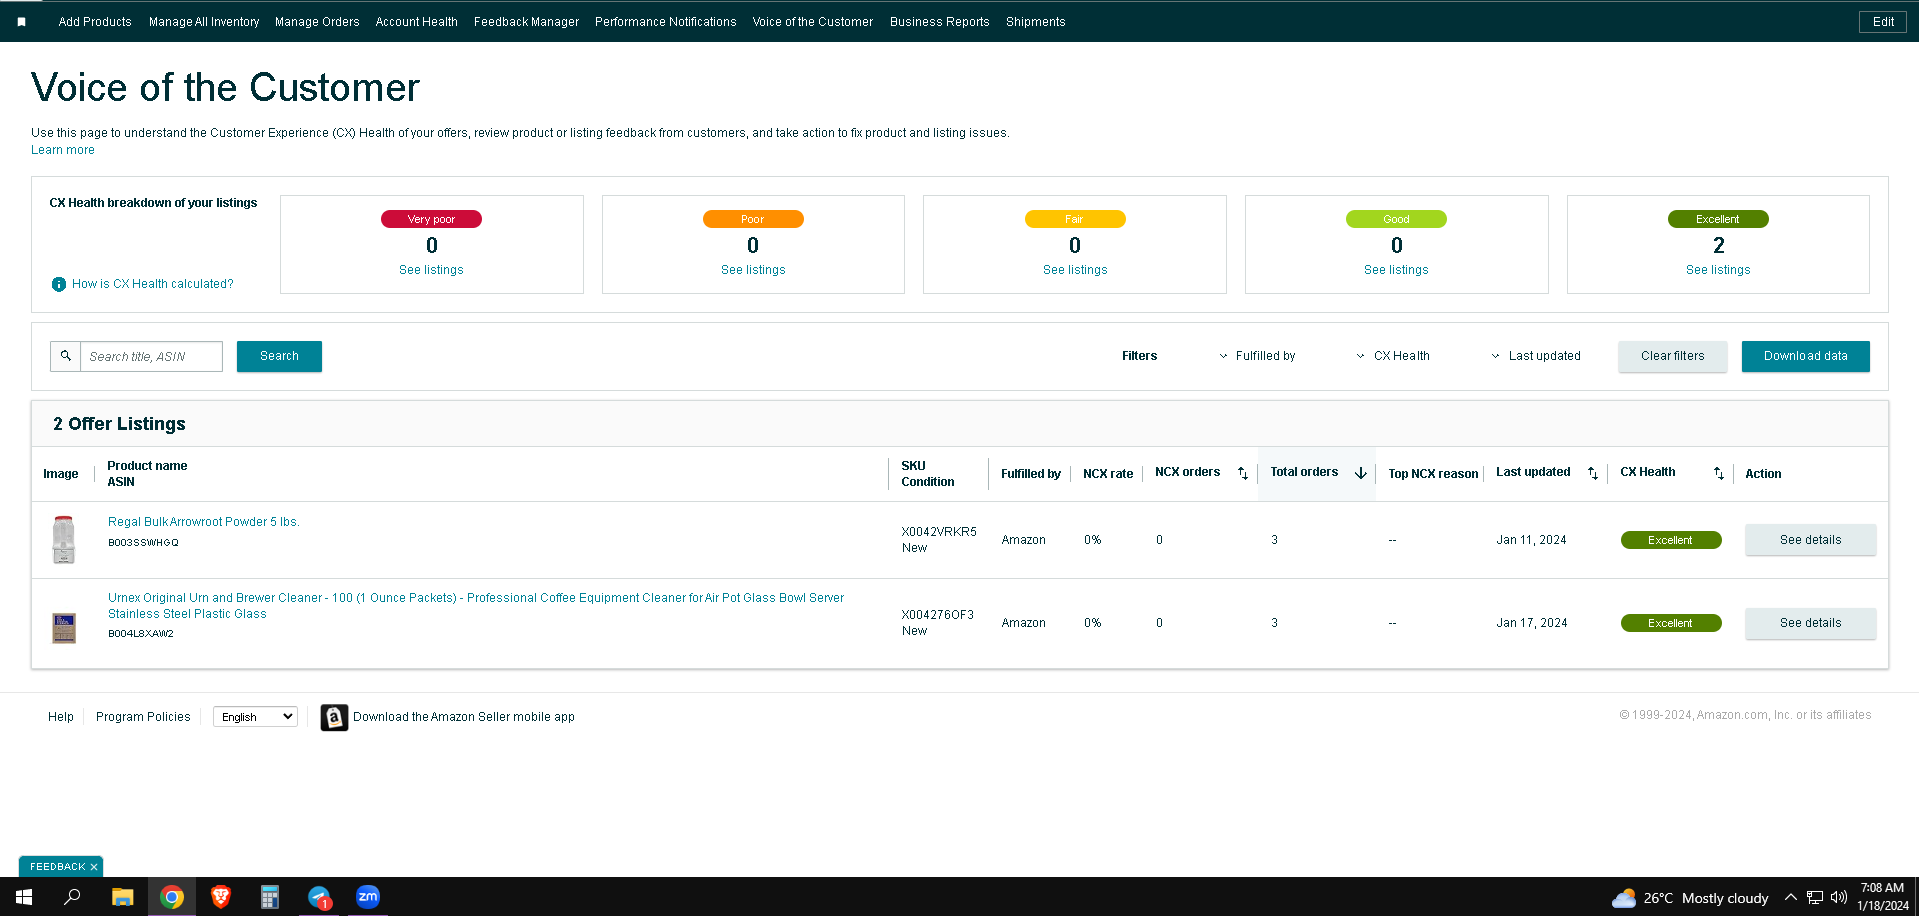
Task: Sort by NCX orders arrows icon
Action: point(1242,473)
